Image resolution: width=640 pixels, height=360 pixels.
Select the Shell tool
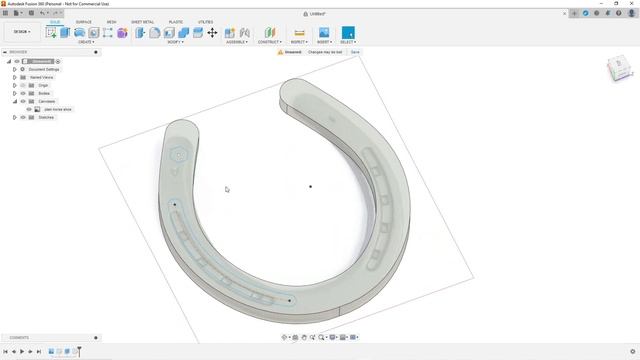(169, 33)
